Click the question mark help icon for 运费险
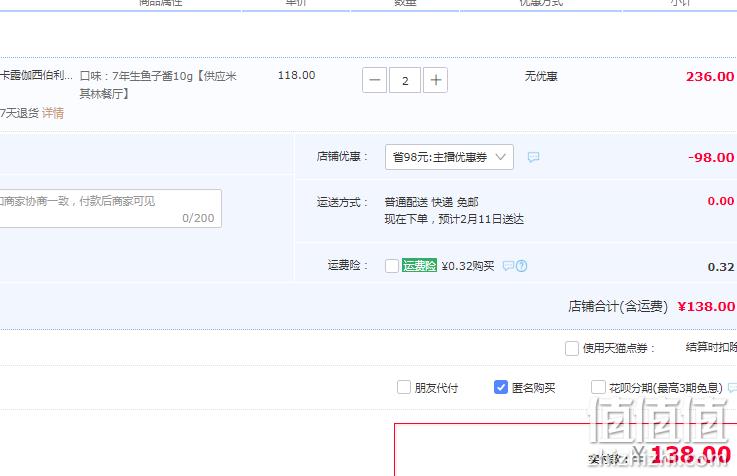This screenshot has width=737, height=476. 521,266
